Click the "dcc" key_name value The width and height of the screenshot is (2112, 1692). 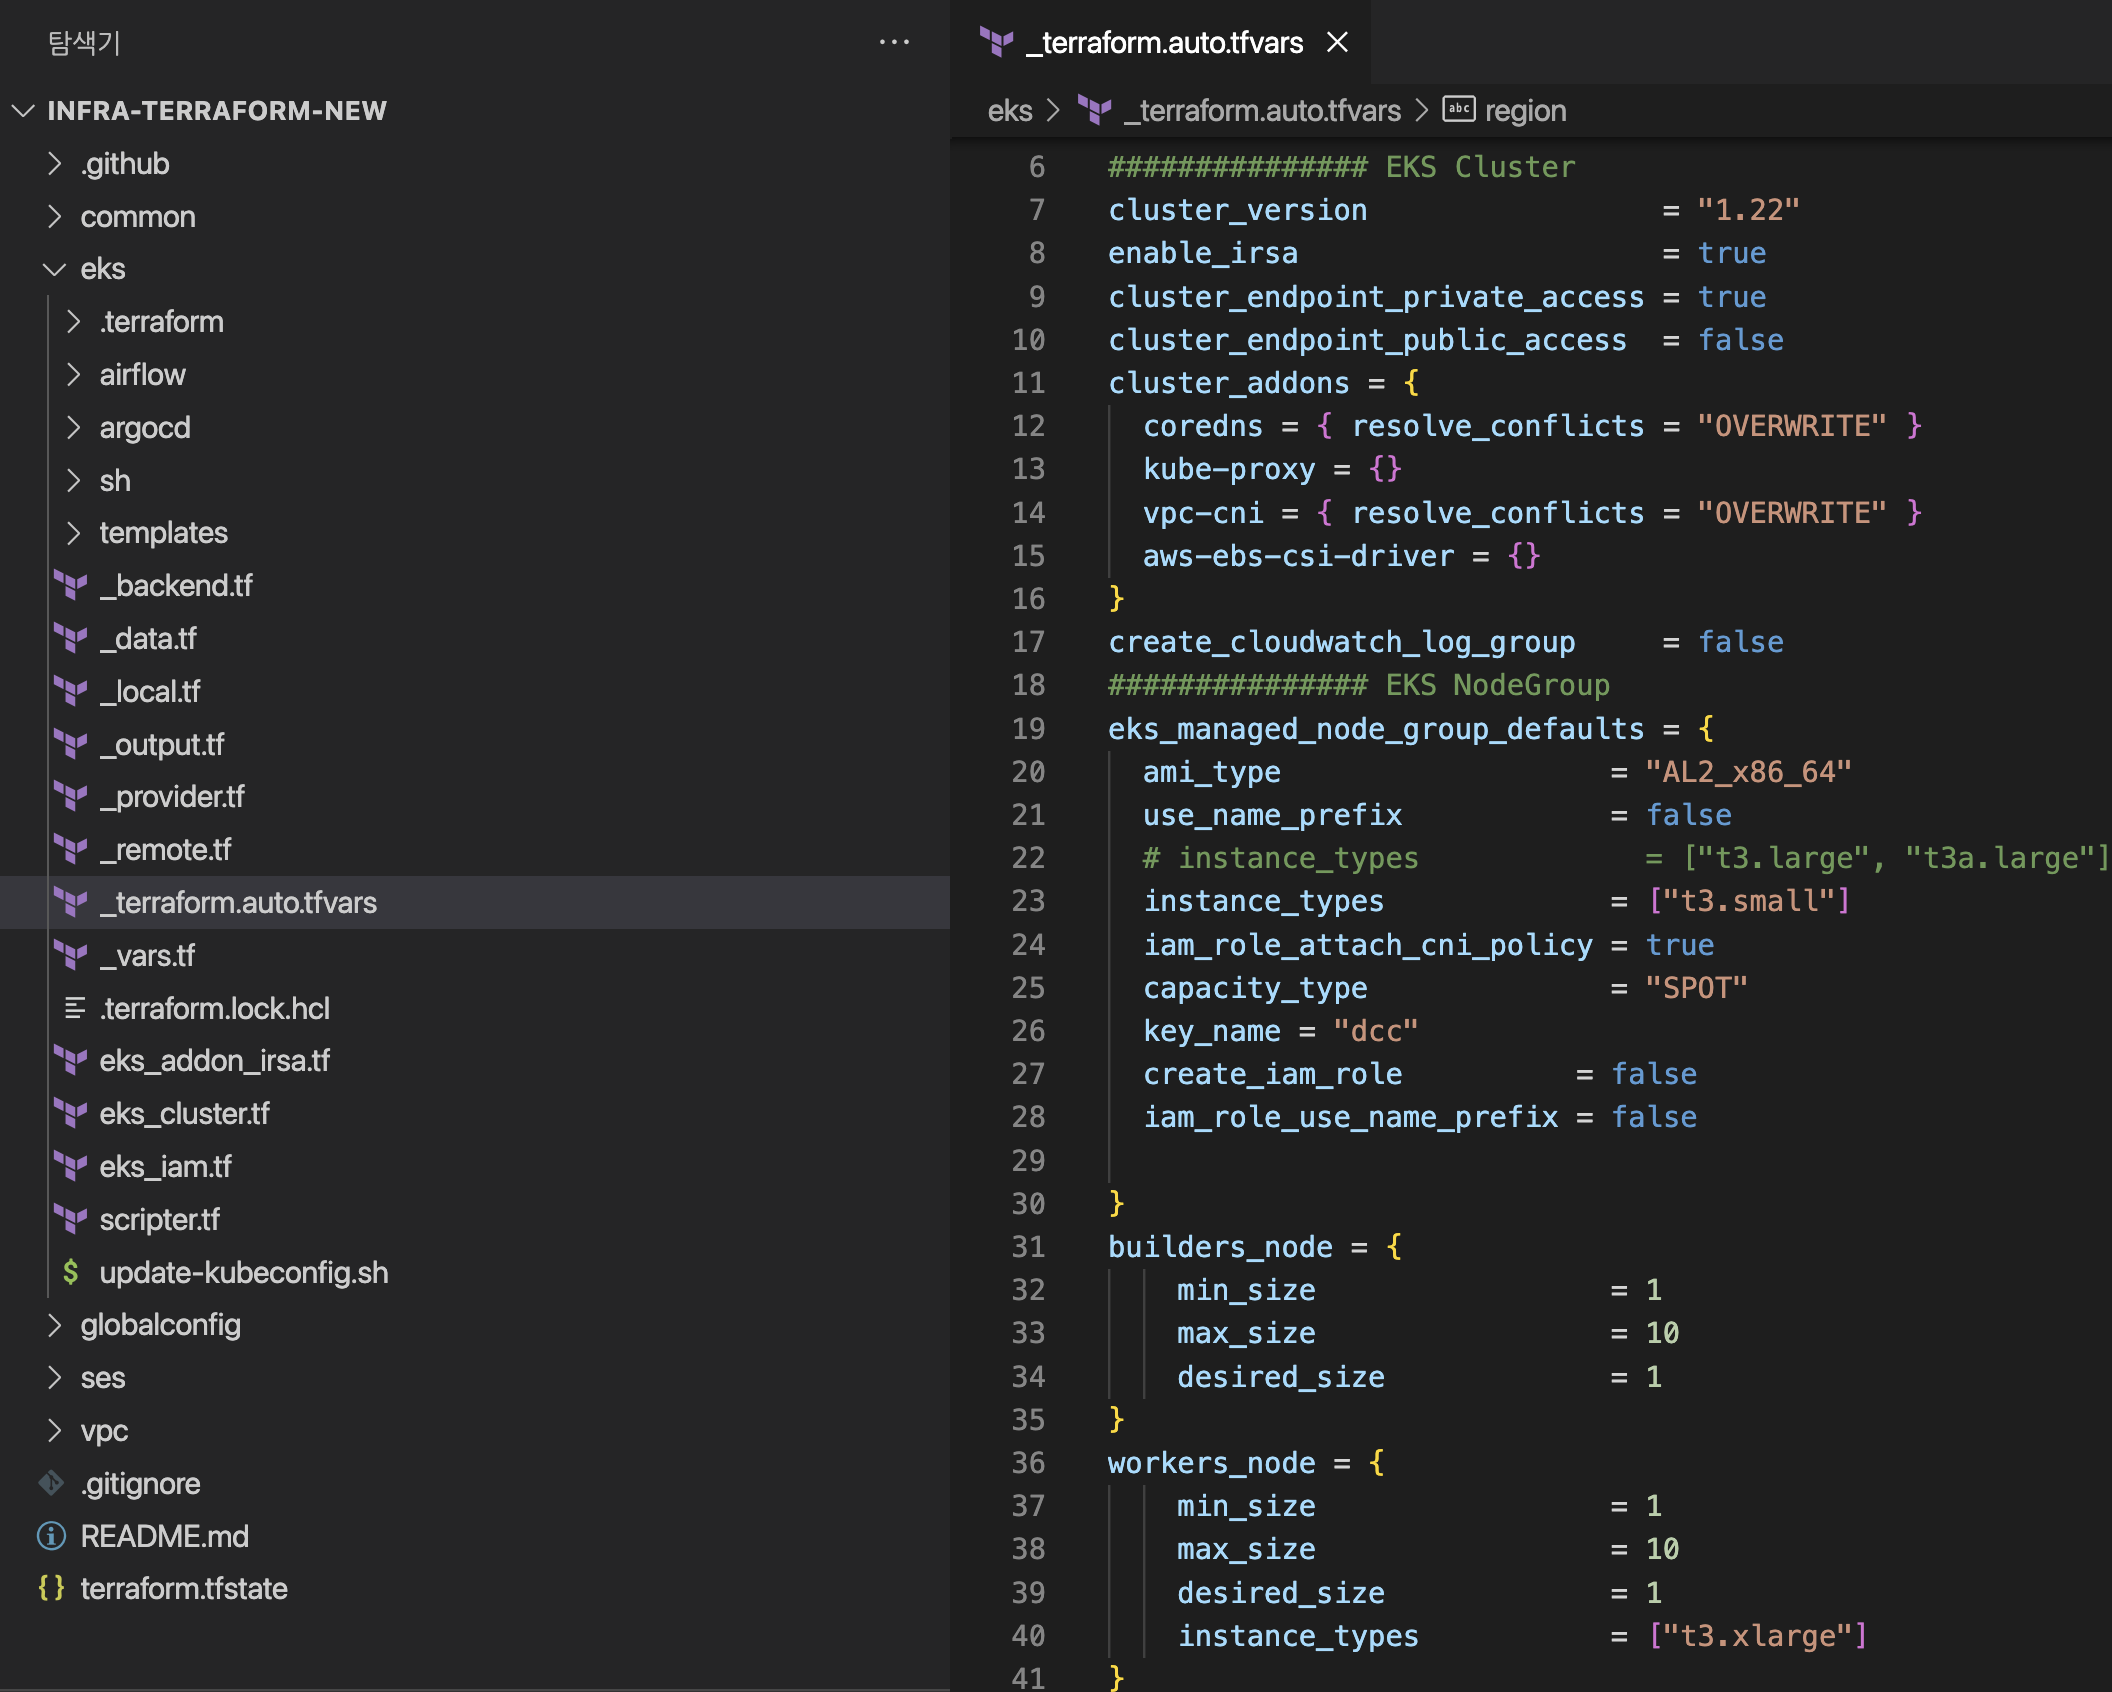pyautogui.click(x=1376, y=1031)
